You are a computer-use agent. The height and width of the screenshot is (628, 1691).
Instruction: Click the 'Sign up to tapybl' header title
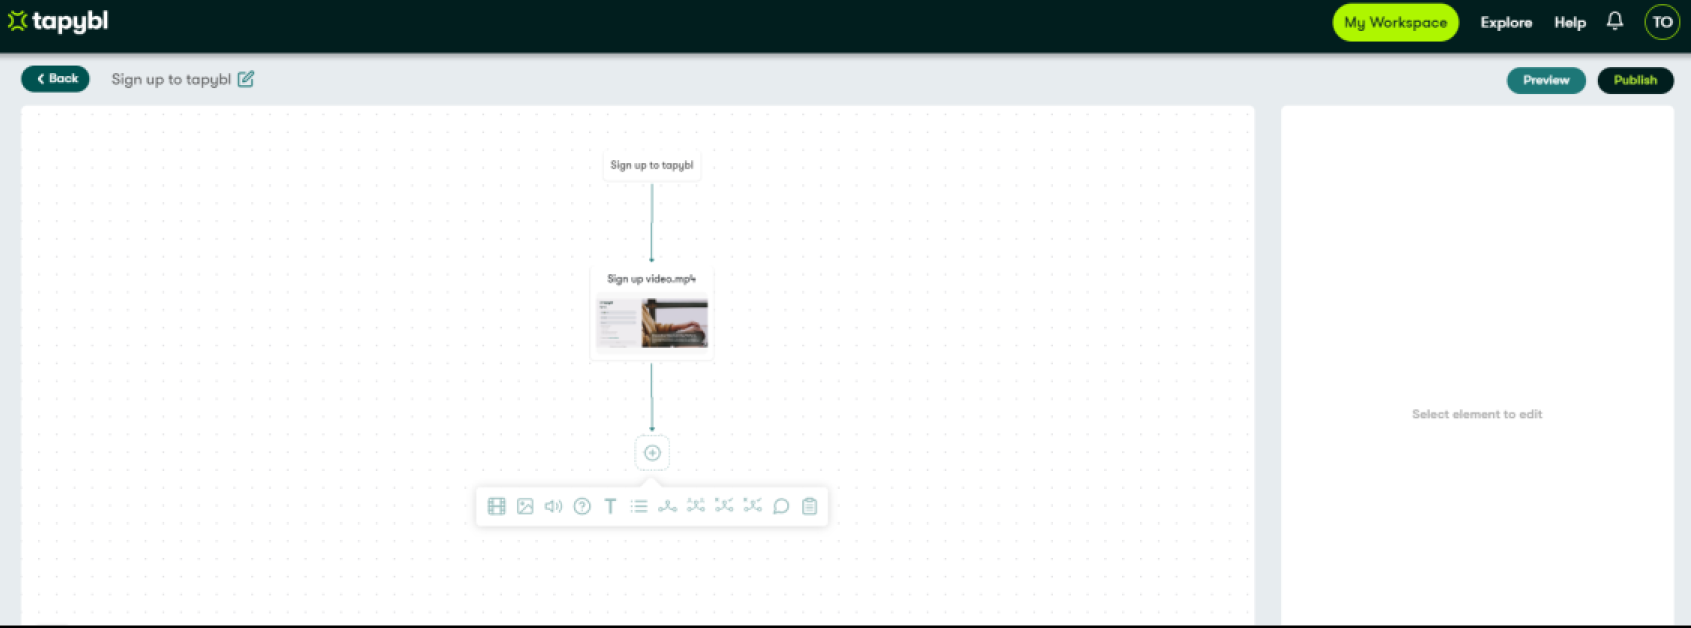click(x=171, y=79)
